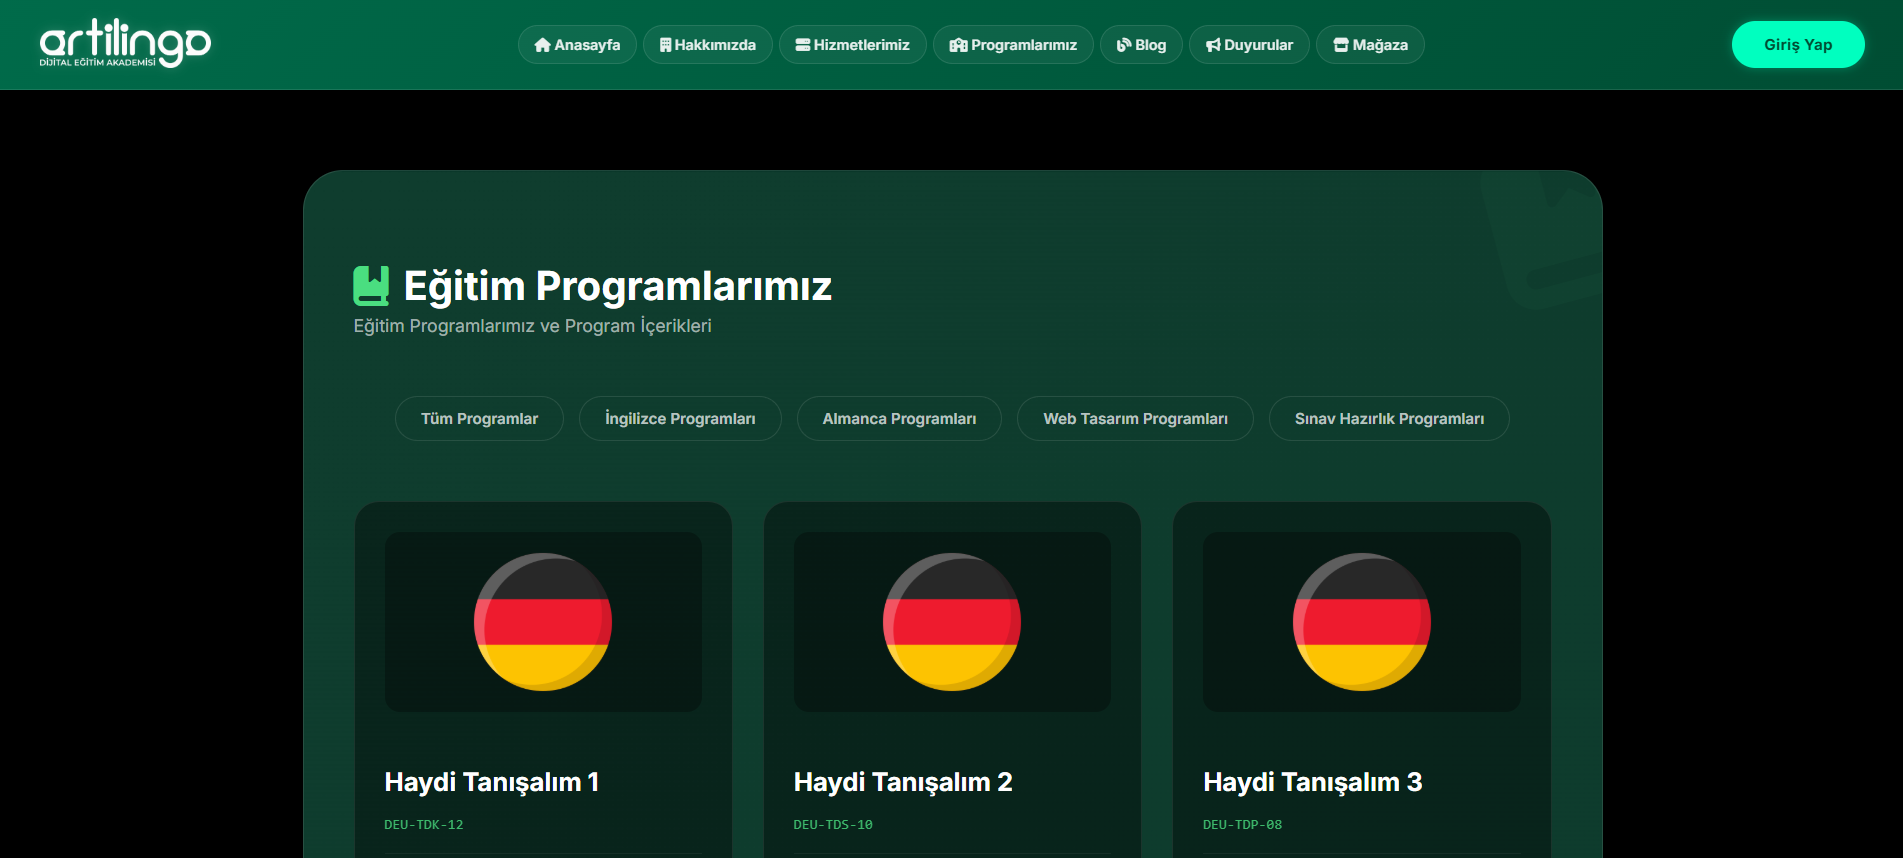The image size is (1903, 858).
Task: Open the Blog nav item
Action: click(1141, 45)
